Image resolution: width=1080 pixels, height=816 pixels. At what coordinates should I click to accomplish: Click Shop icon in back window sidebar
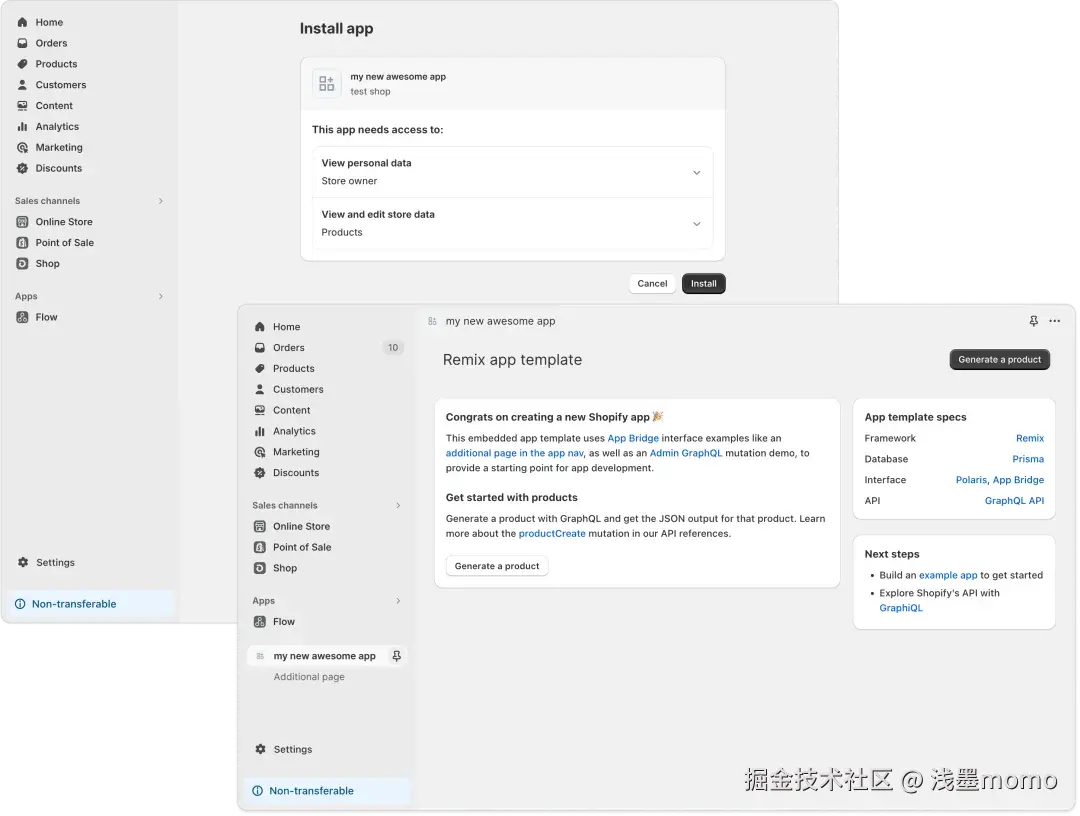[x=22, y=264]
